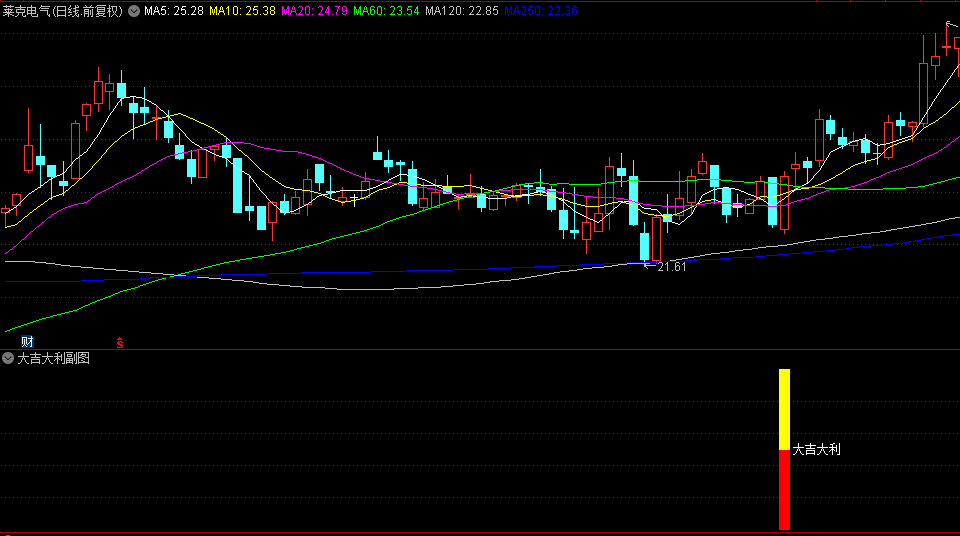Click the 21.61 low price annotation
Viewport: 960px width, 536px height.
tap(672, 267)
